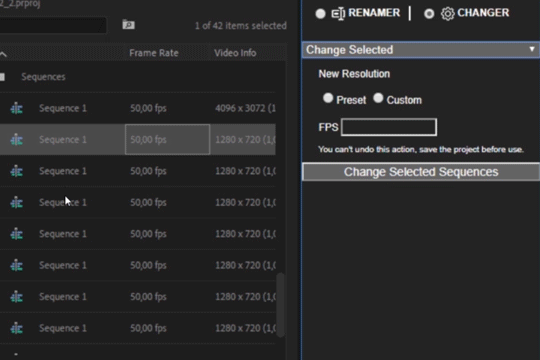Viewport: 540px width, 360px height.
Task: Click the project panel search box
Action: click(x=53, y=25)
